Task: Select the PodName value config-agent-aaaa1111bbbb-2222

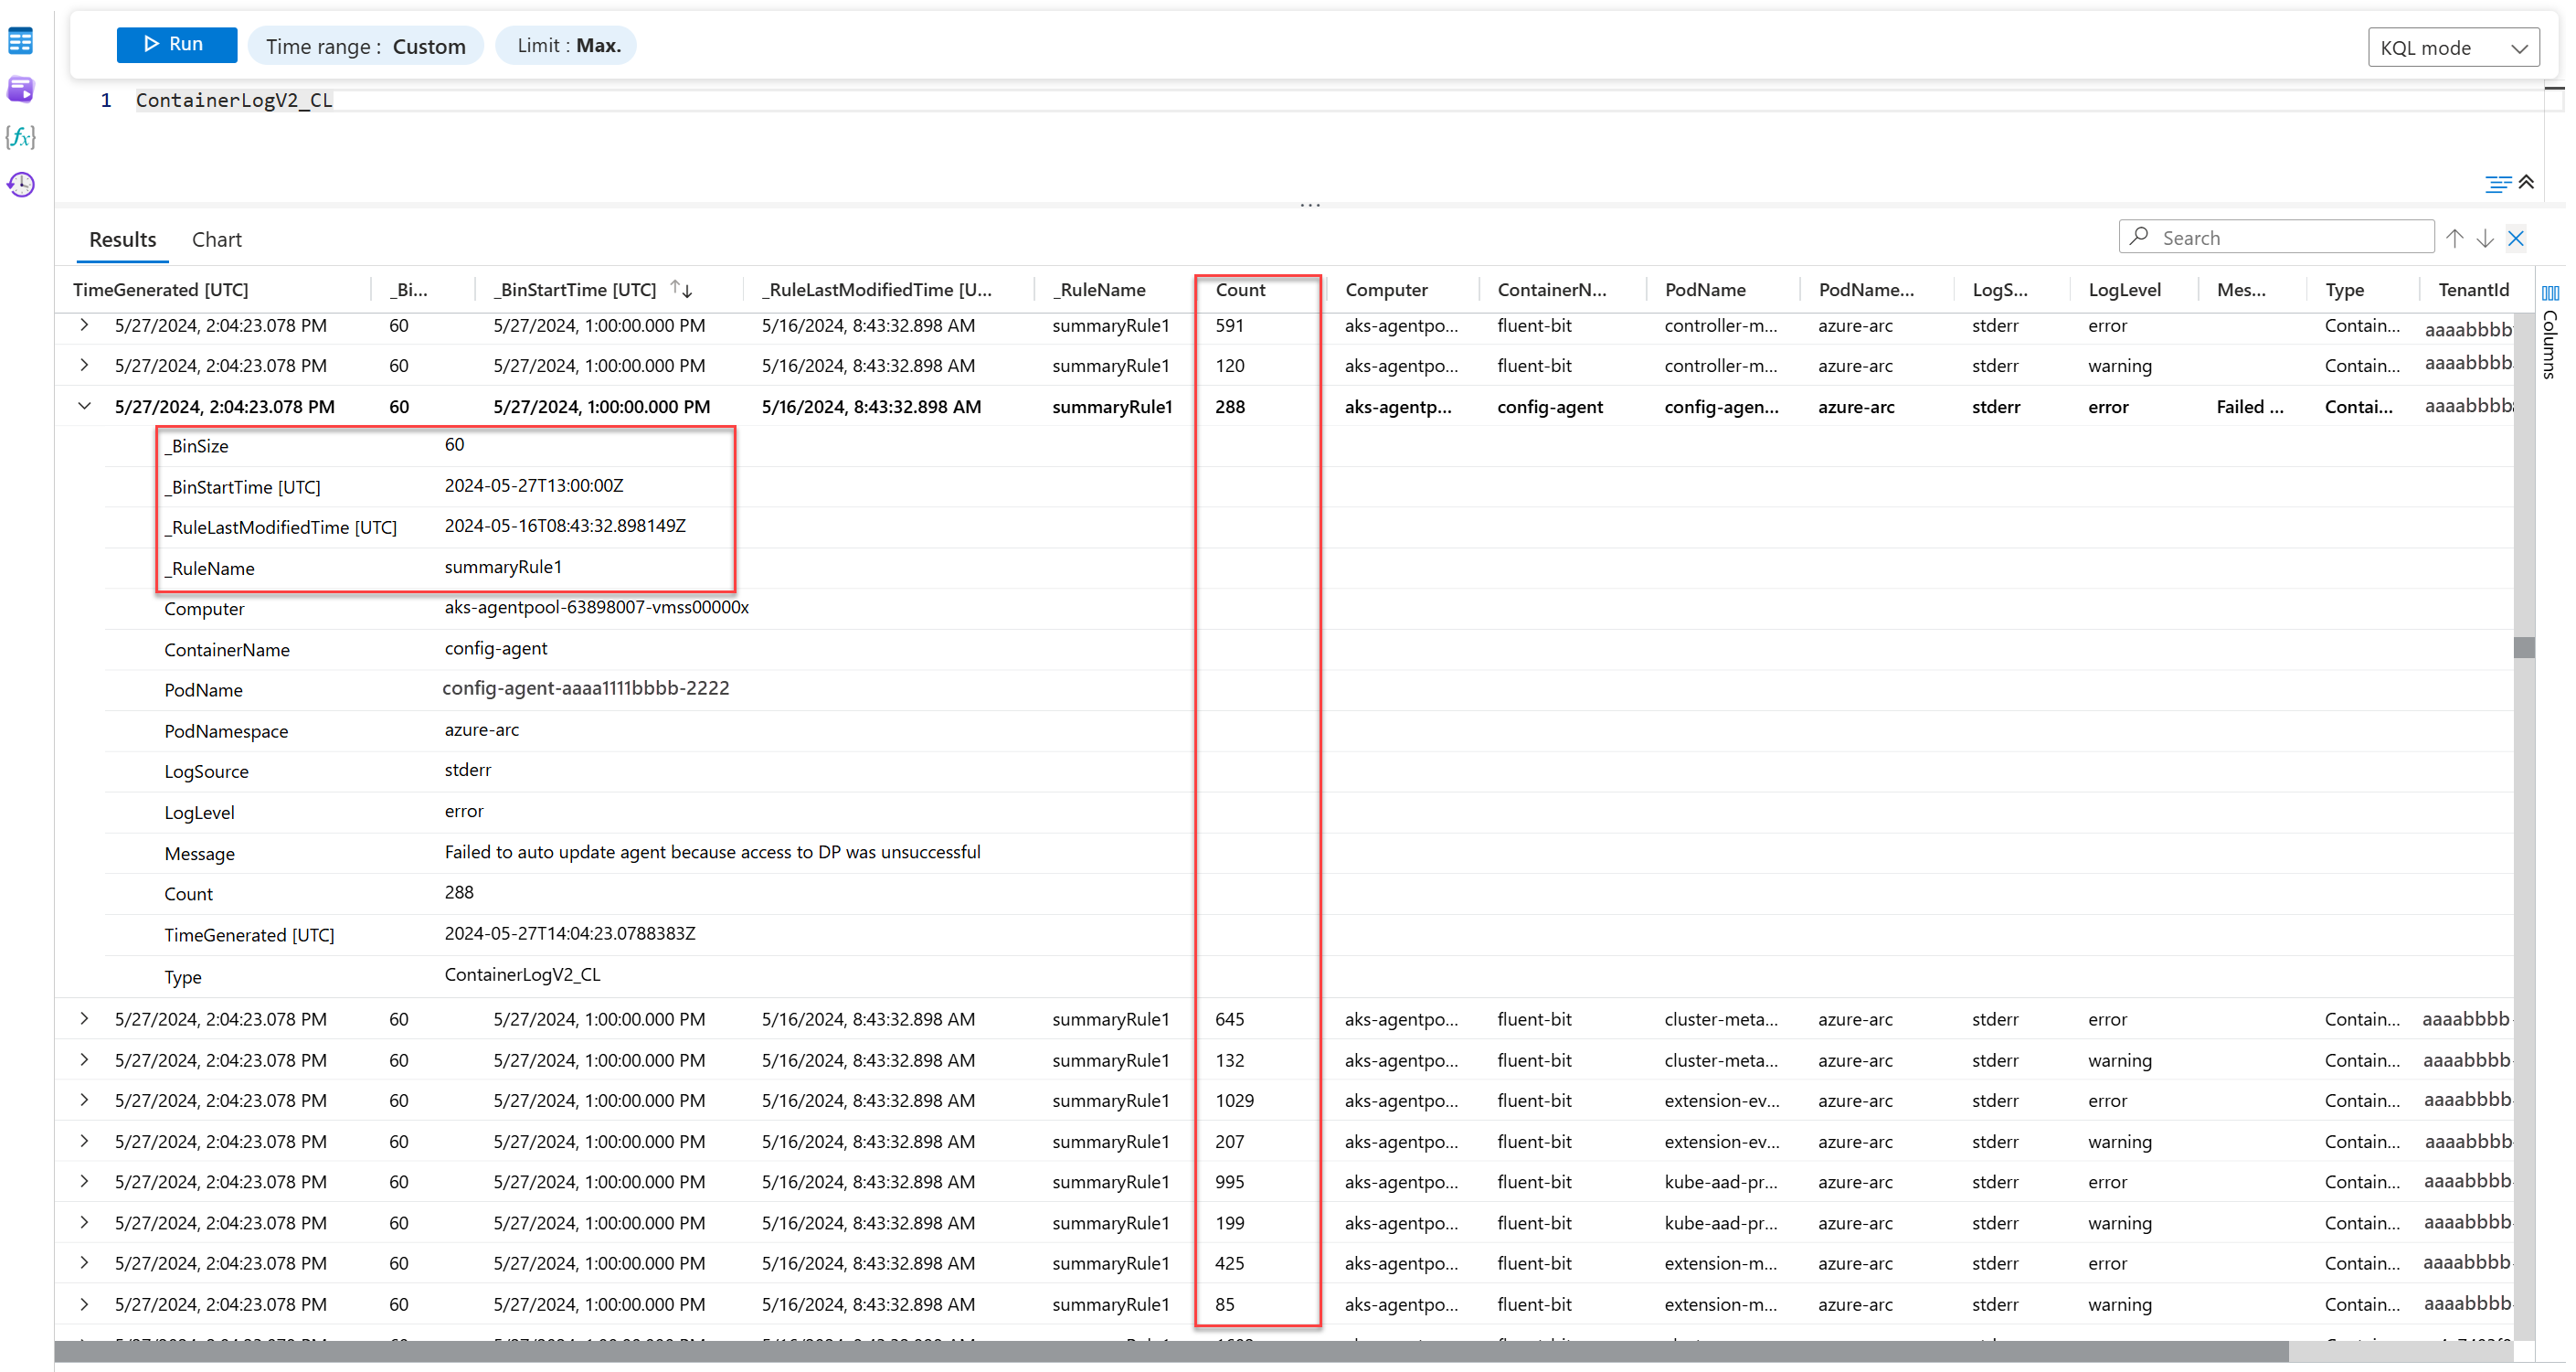Action: pyautogui.click(x=586, y=689)
